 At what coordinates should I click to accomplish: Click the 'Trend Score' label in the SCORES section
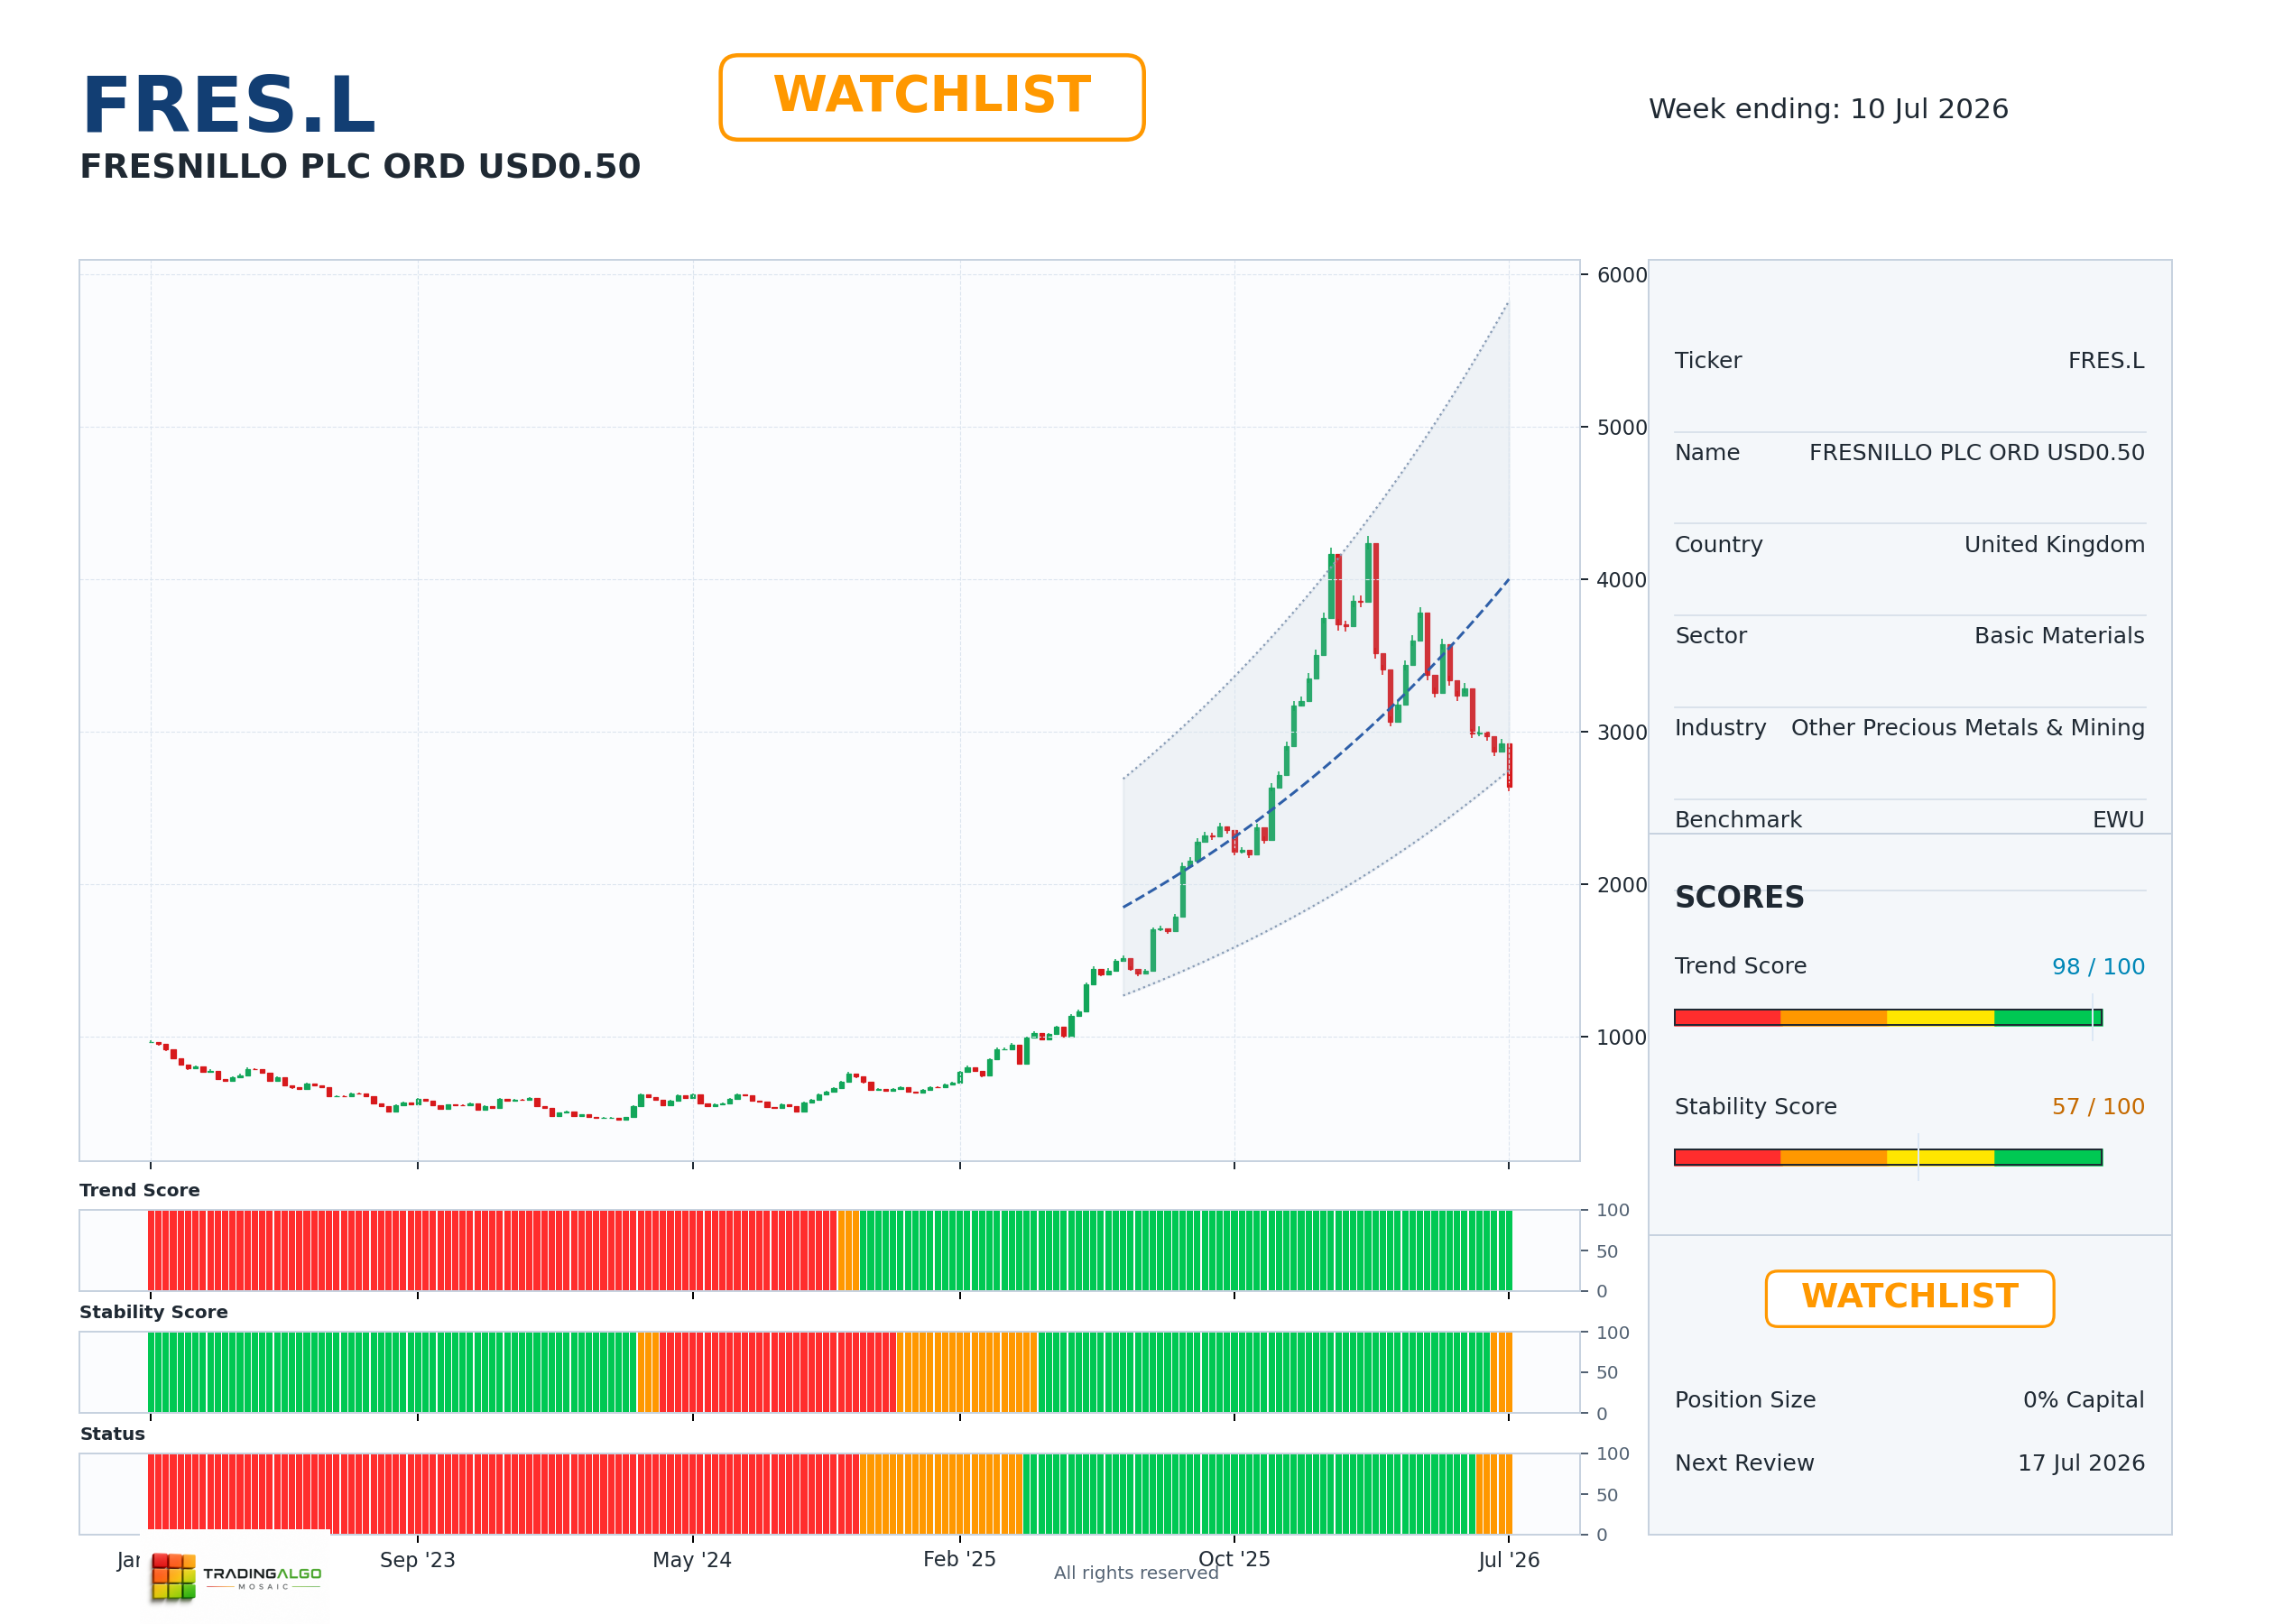1740,966
